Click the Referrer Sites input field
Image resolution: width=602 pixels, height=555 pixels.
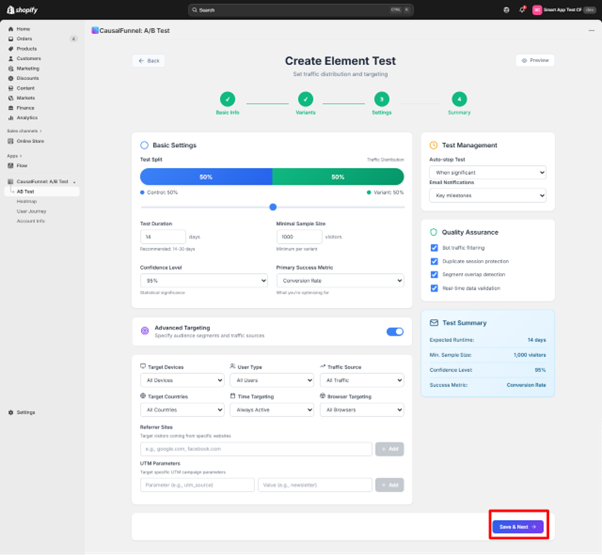tap(256, 450)
